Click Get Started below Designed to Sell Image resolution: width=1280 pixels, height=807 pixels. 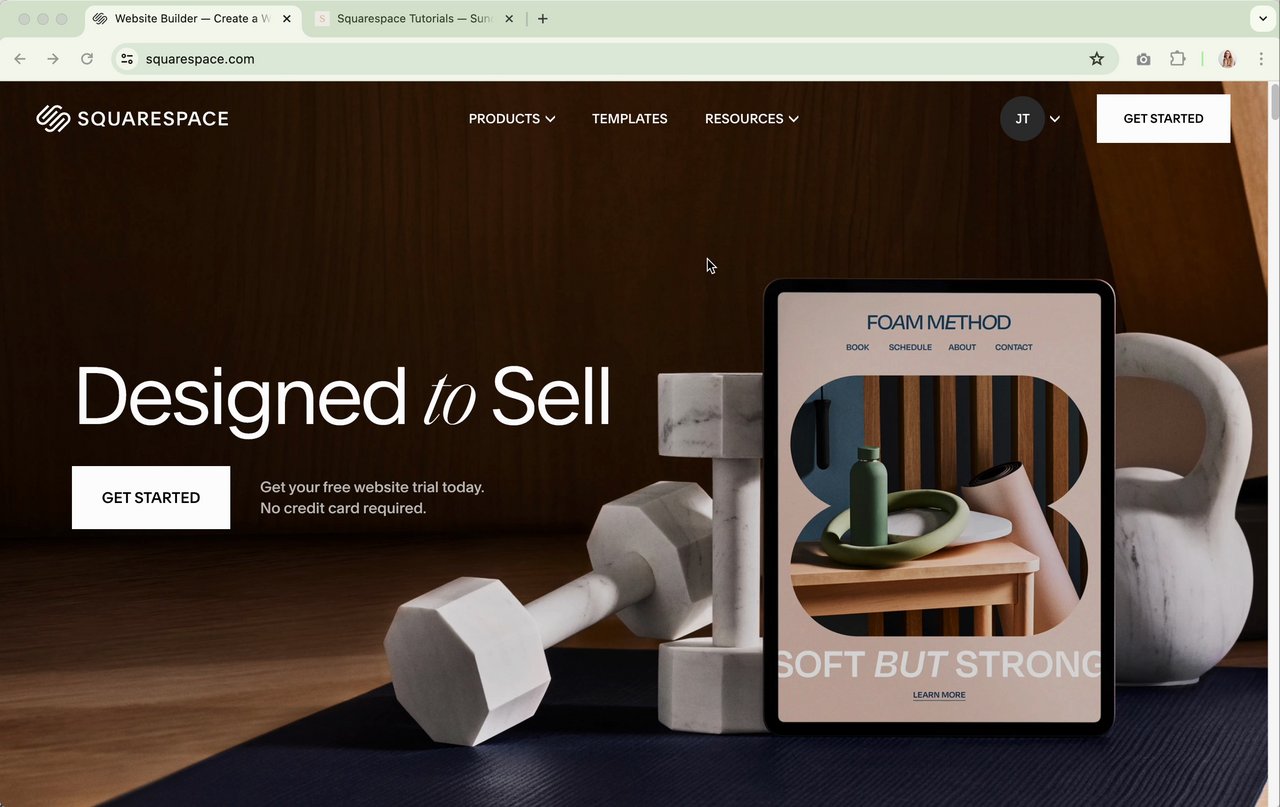coord(151,497)
